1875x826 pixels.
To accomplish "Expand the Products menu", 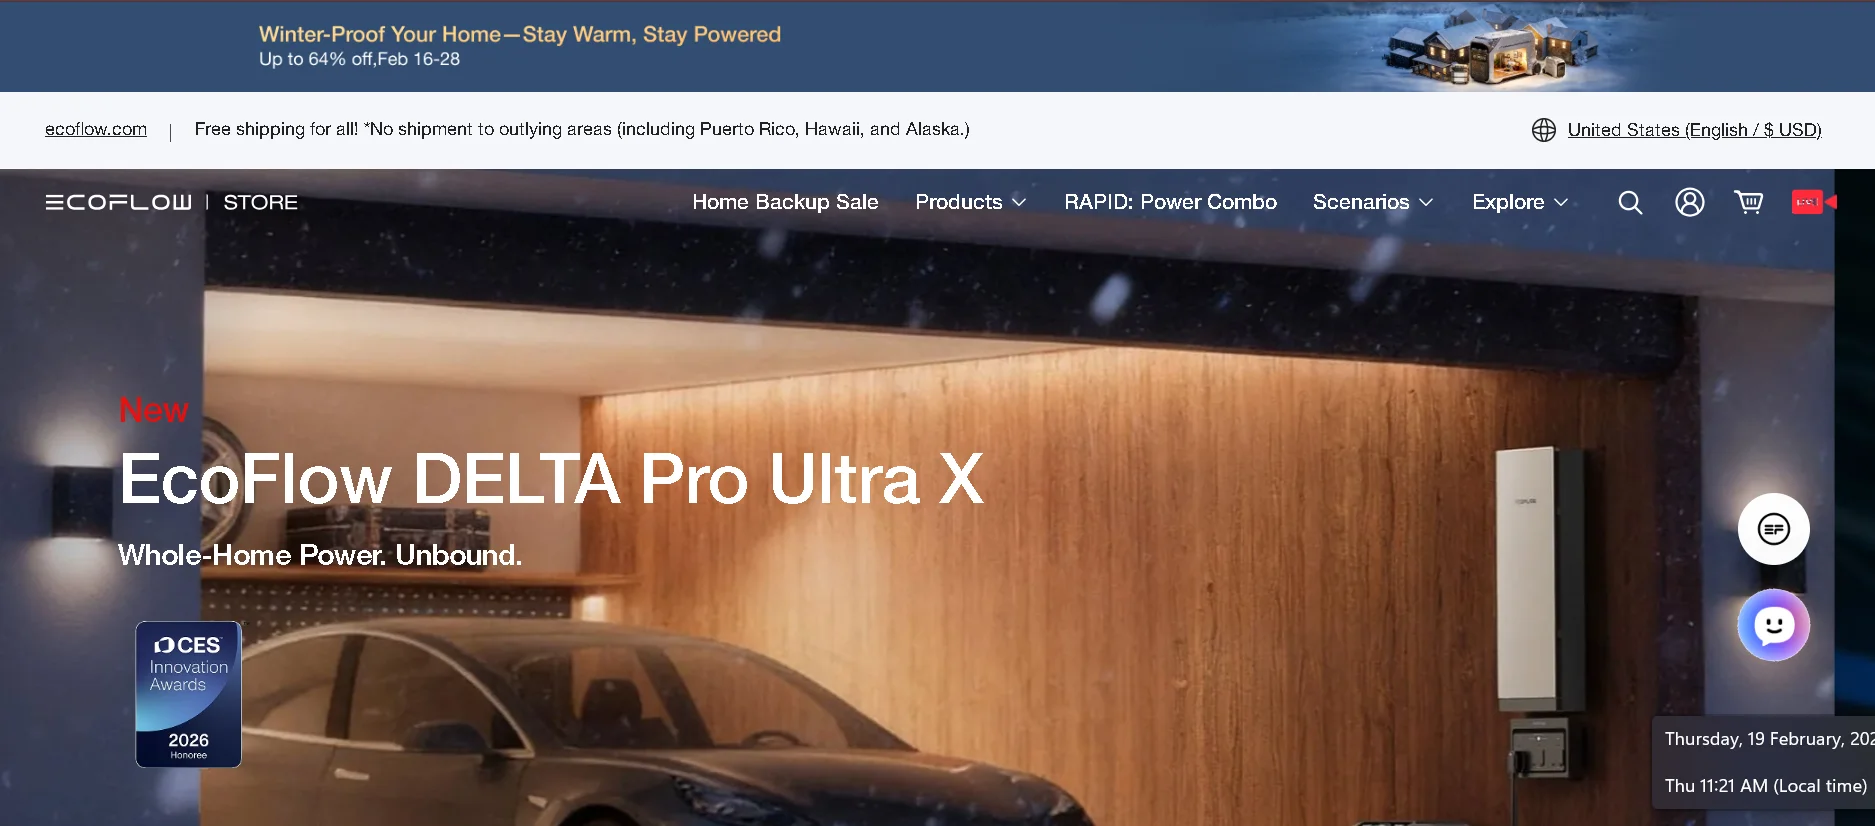I will pyautogui.click(x=971, y=202).
